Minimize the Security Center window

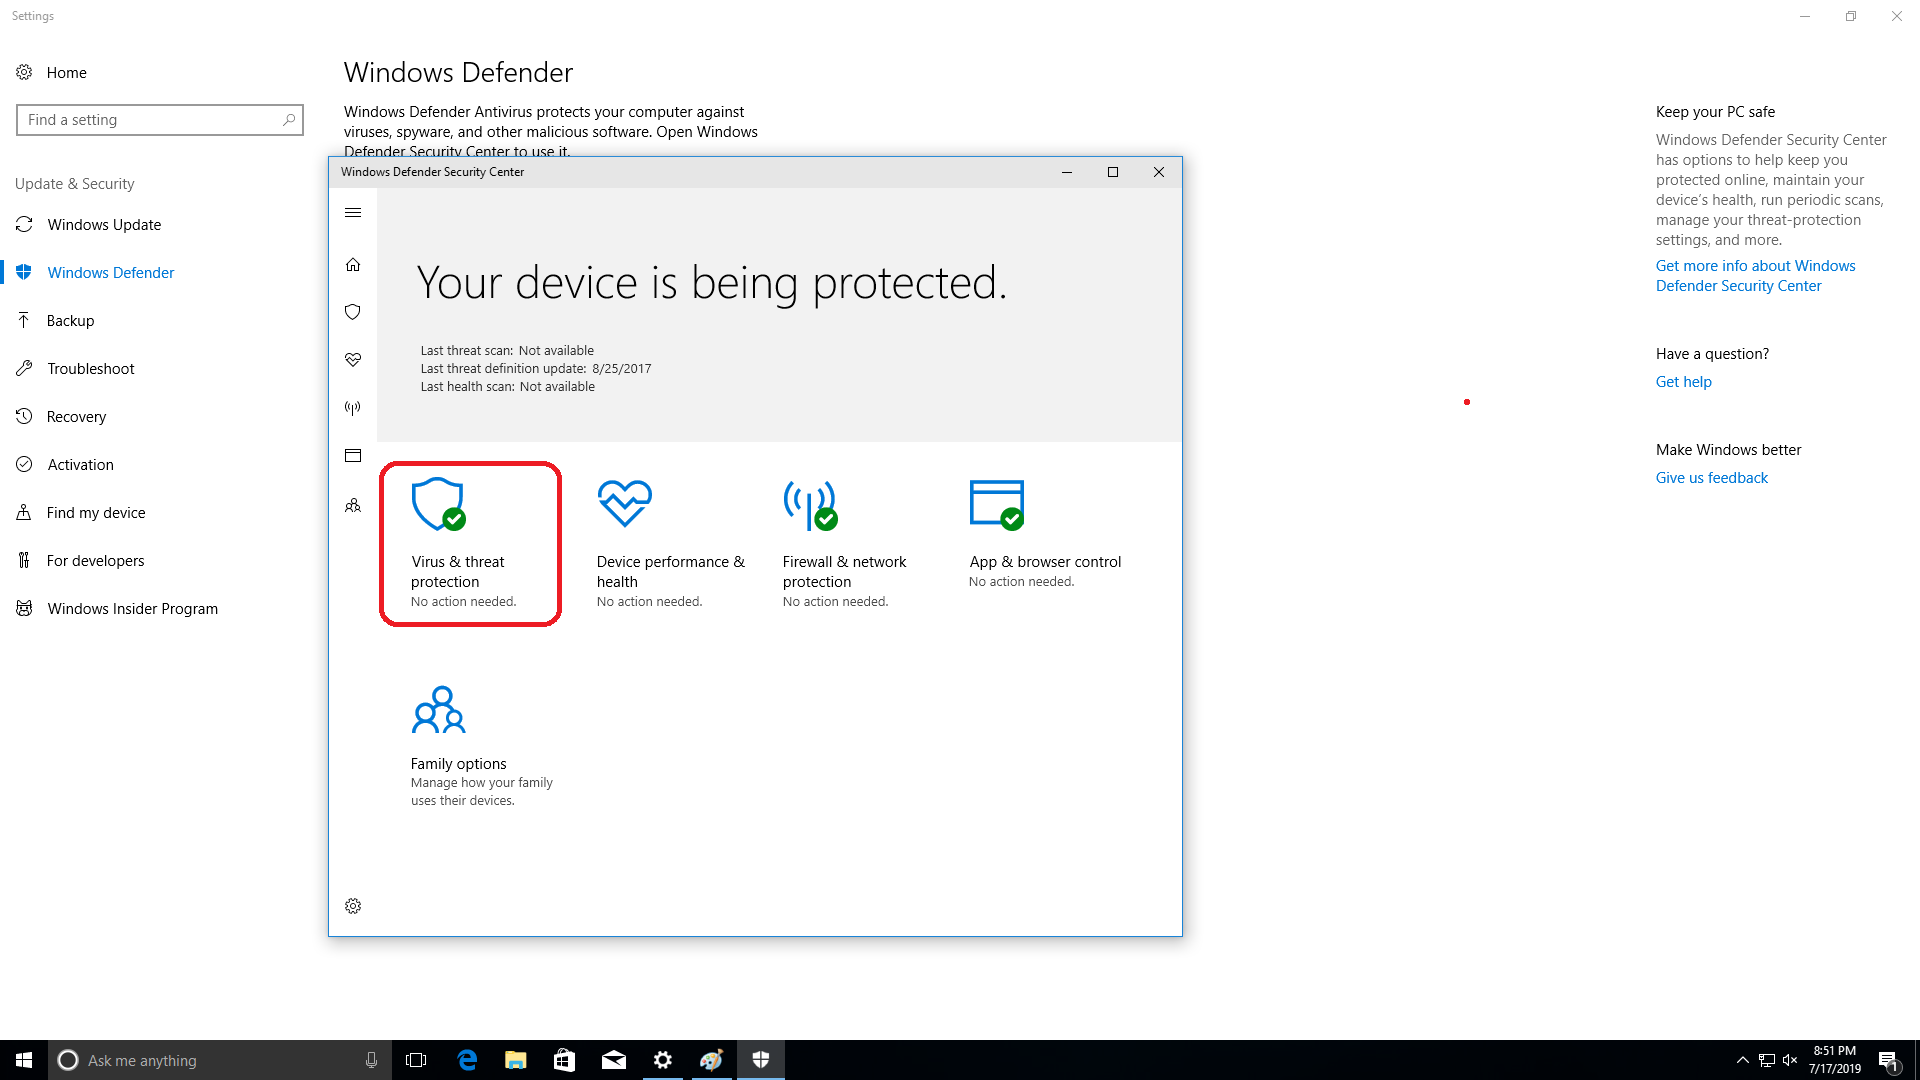[1067, 172]
